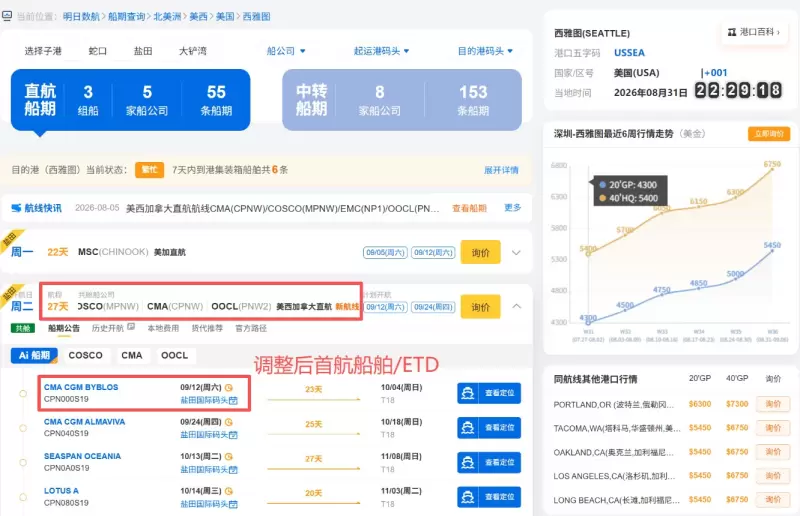Image resolution: width=800 pixels, height=516 pixels.
Task: Filter schedules by OOCL
Action: (x=174, y=355)
